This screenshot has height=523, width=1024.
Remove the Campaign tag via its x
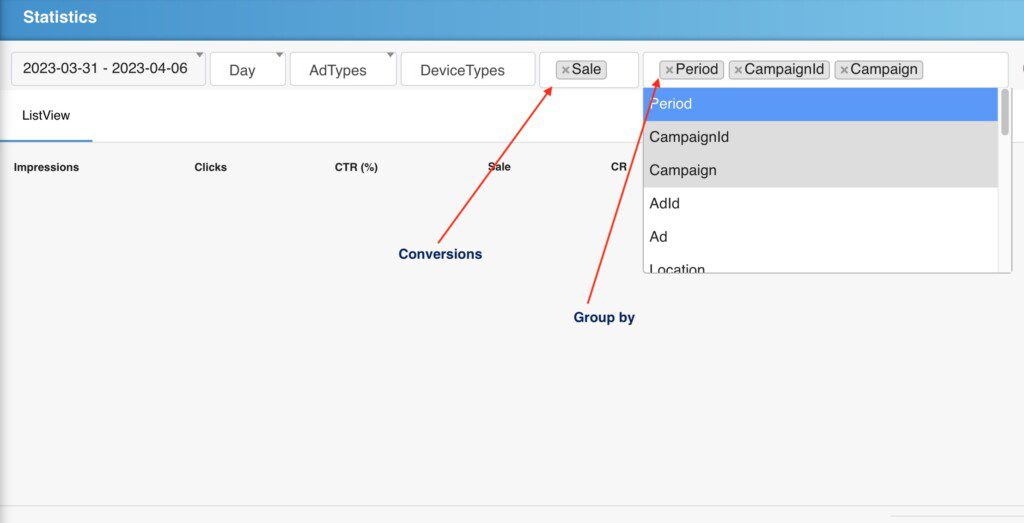[x=844, y=70]
